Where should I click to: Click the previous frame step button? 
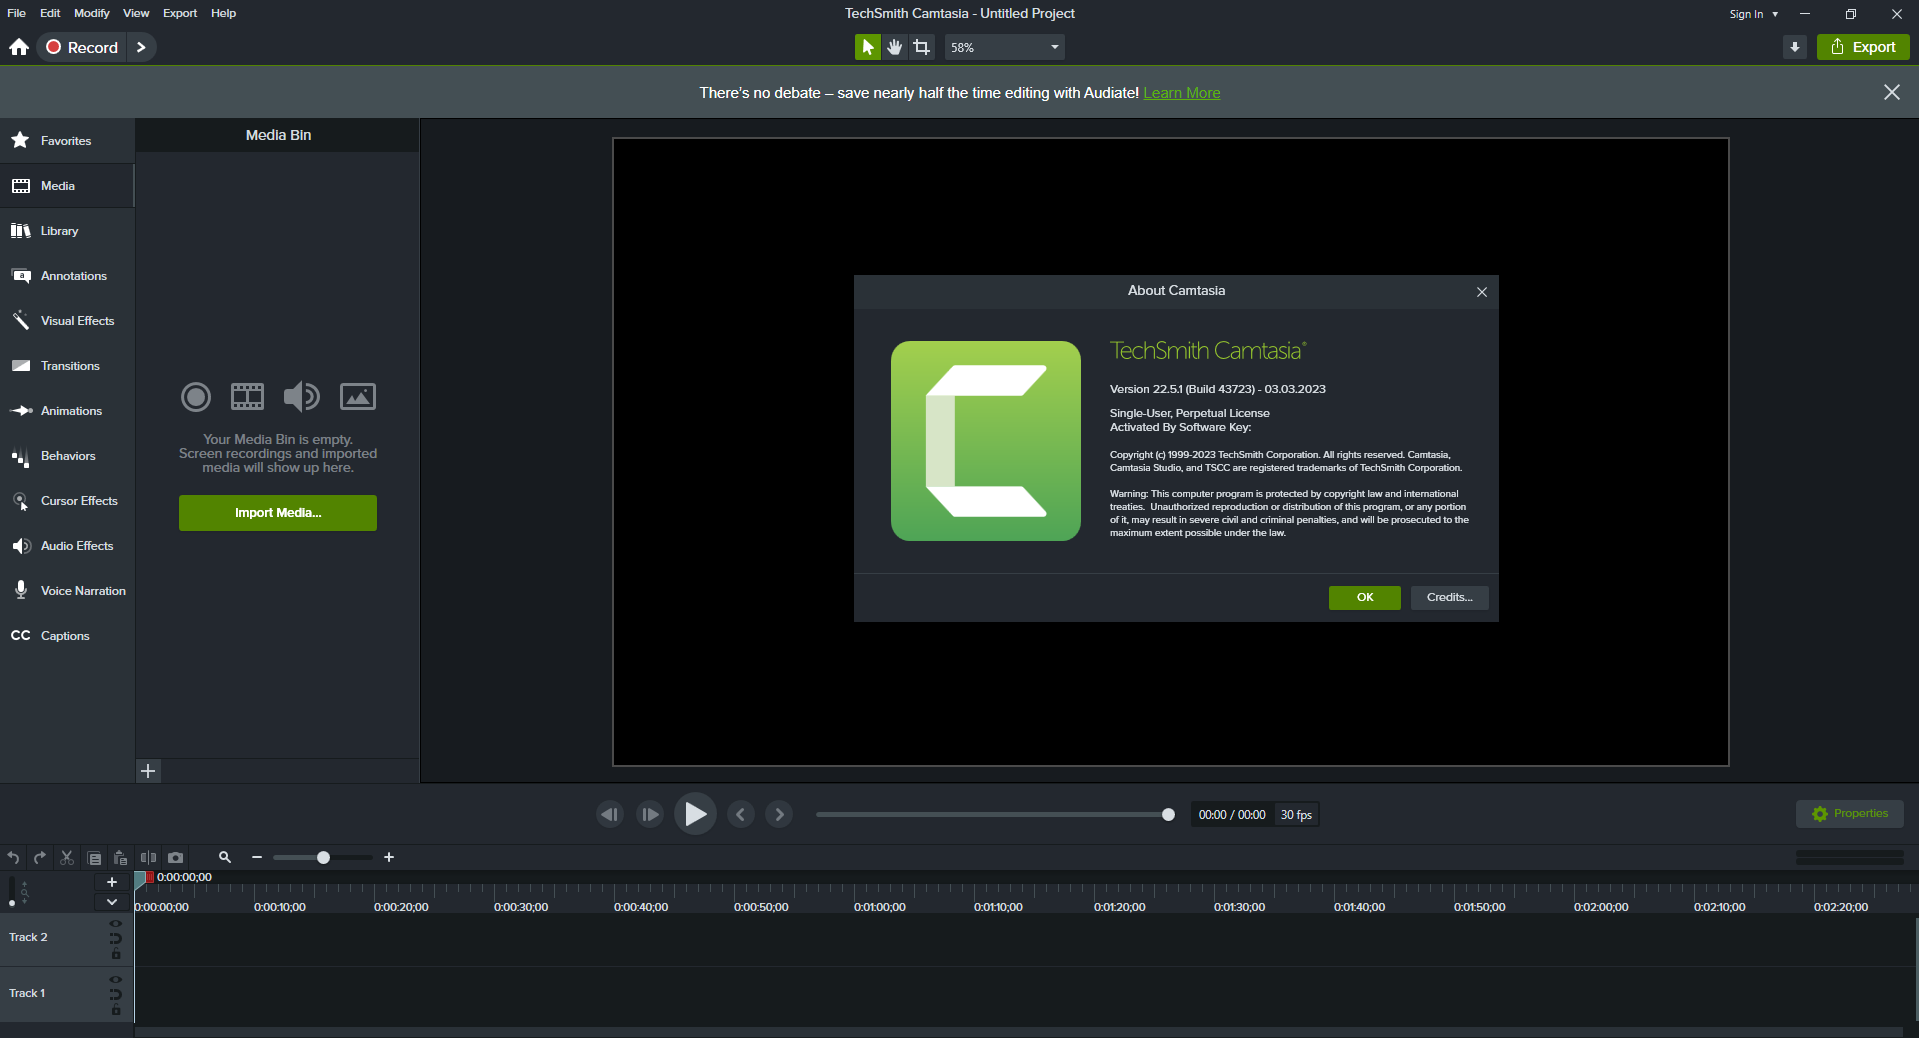[610, 814]
